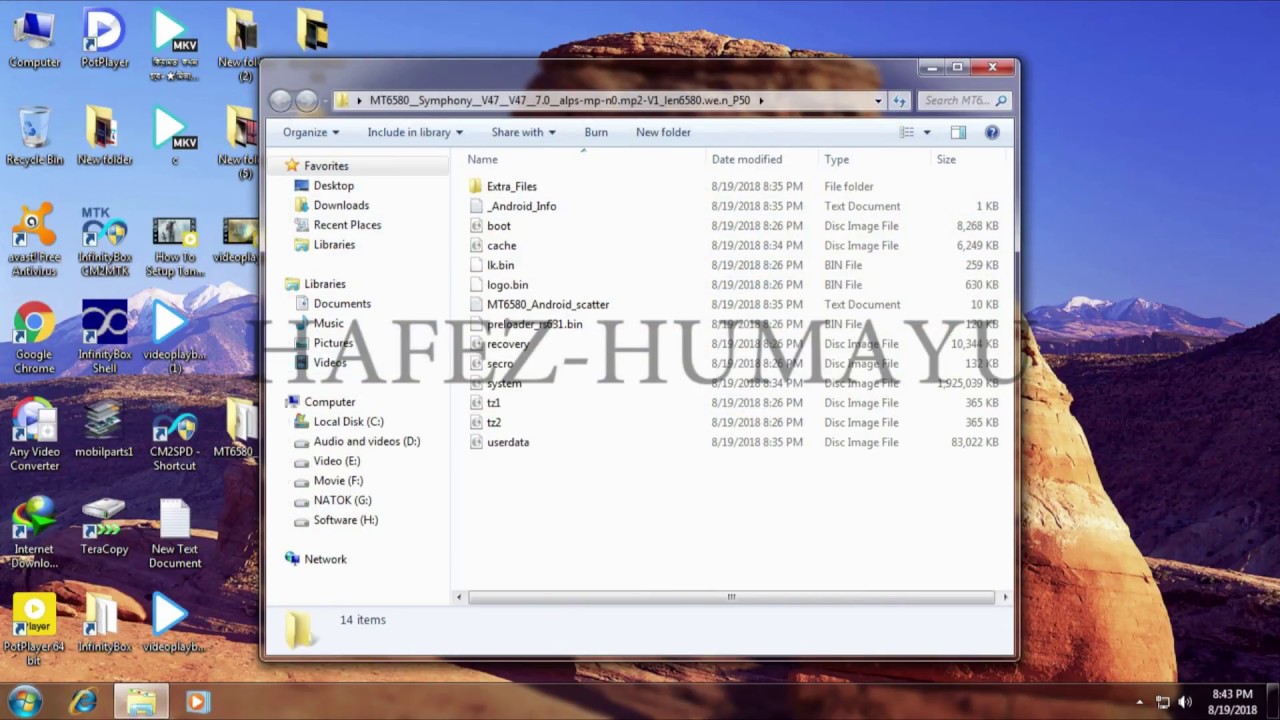Viewport: 1280px width, 720px height.
Task: Select MT6580_Android_scatter file
Action: pyautogui.click(x=547, y=304)
